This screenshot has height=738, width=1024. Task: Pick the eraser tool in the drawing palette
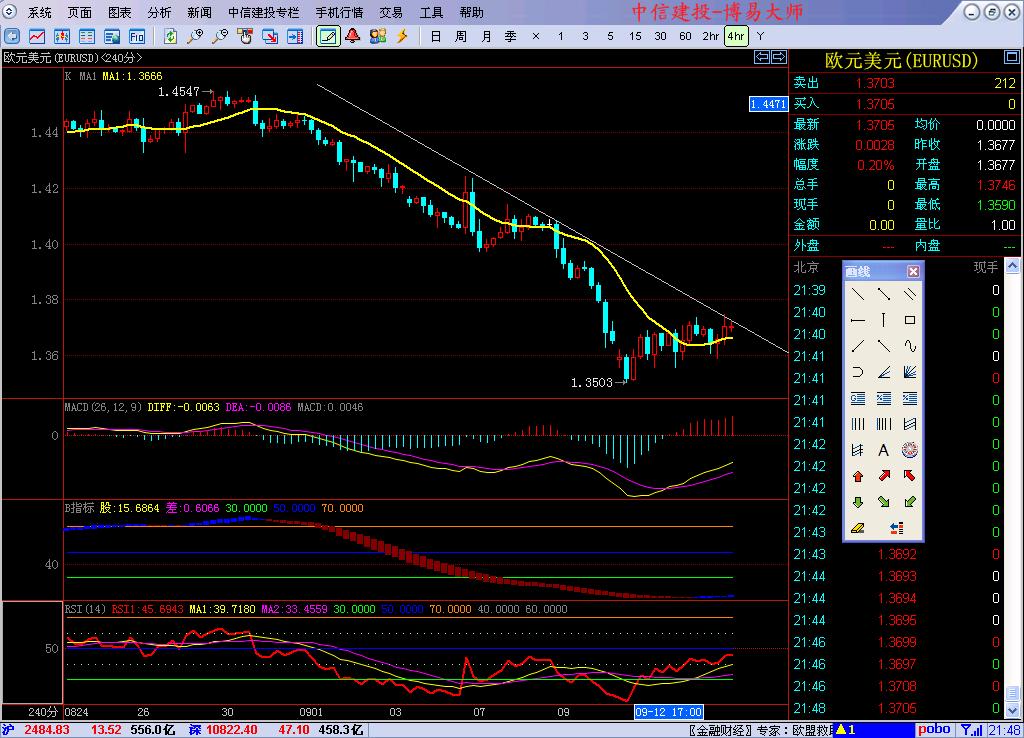(x=858, y=528)
